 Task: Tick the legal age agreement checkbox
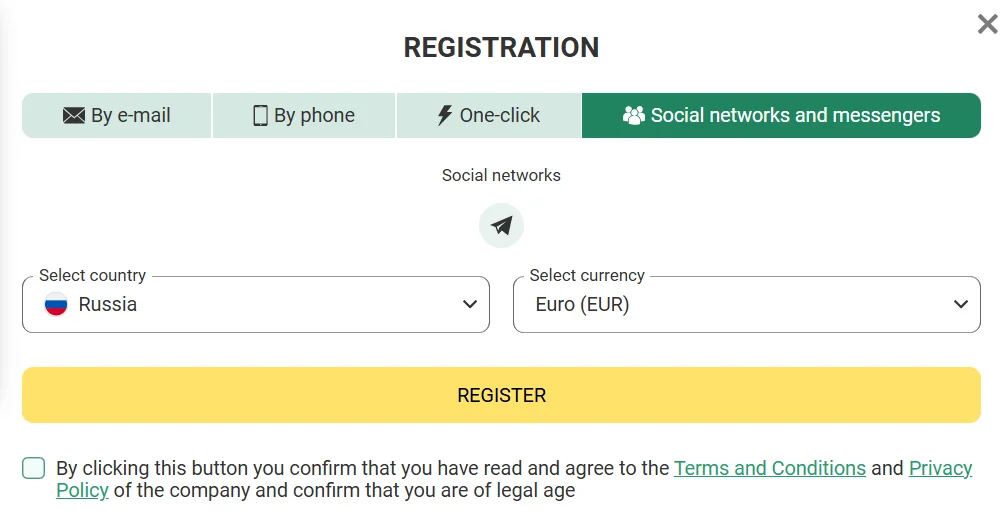[34, 468]
